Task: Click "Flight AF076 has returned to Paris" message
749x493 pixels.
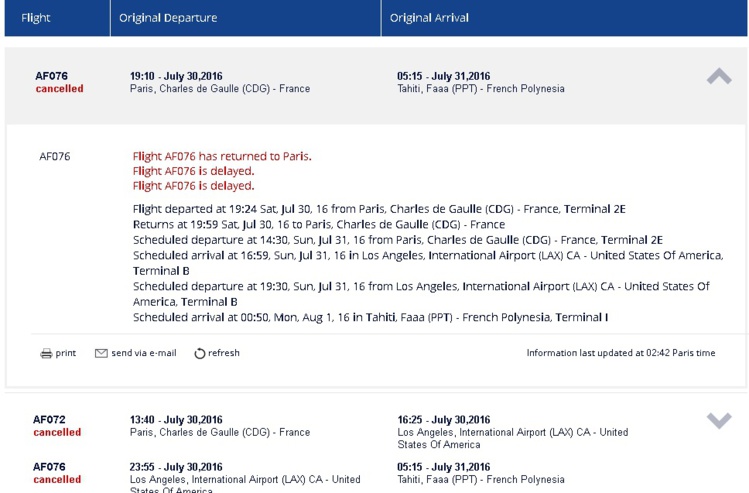Action: pos(222,156)
